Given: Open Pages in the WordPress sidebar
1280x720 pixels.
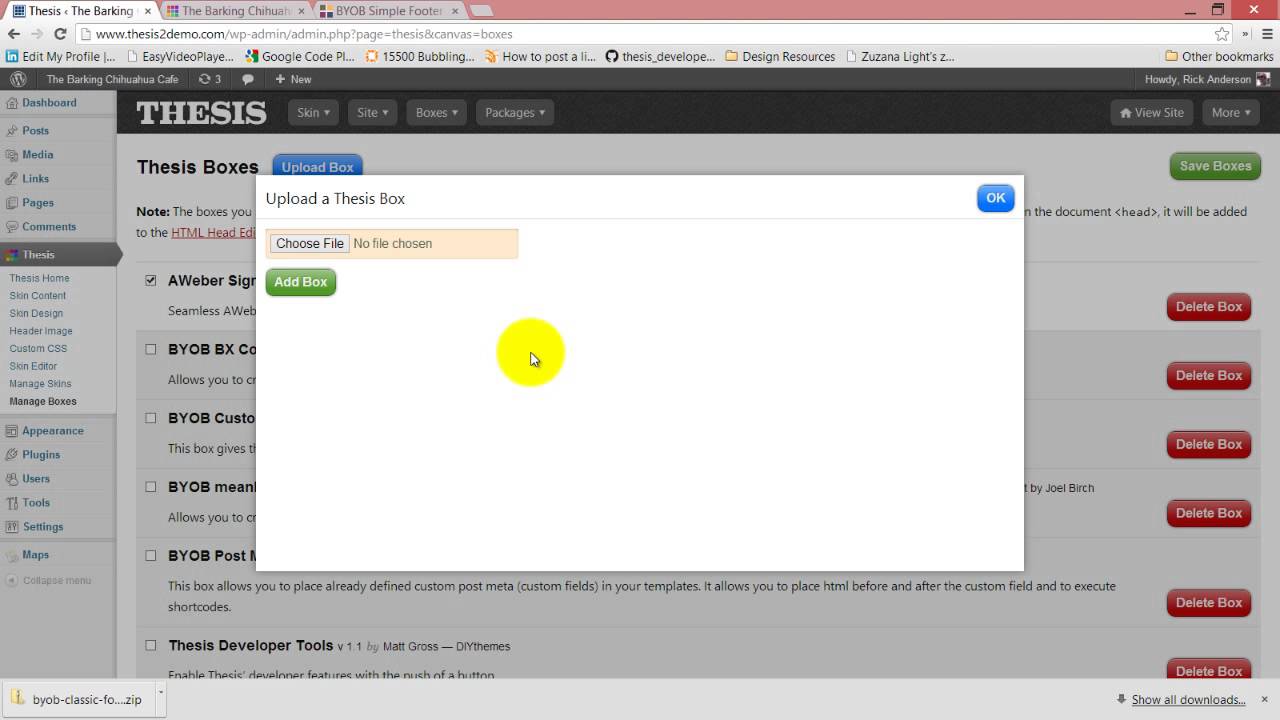Looking at the screenshot, I should click(38, 203).
